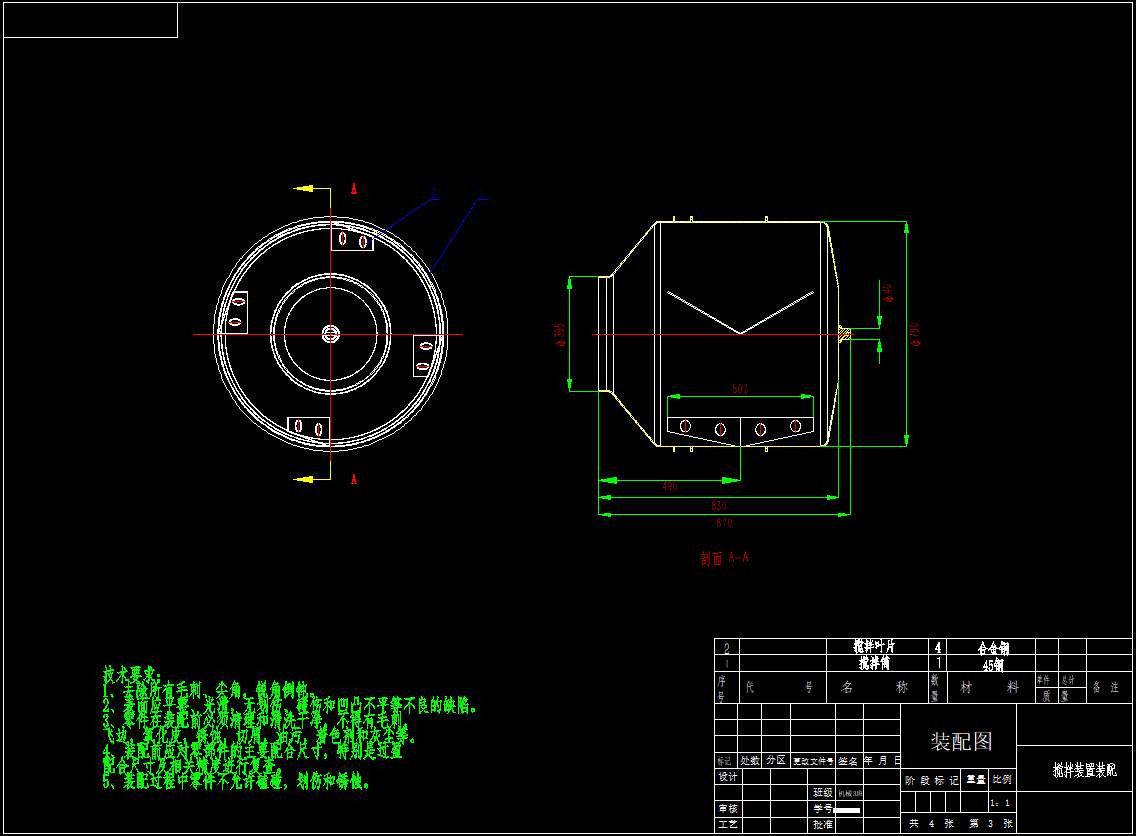
Task: Click the 签名 column header
Action: tap(848, 761)
